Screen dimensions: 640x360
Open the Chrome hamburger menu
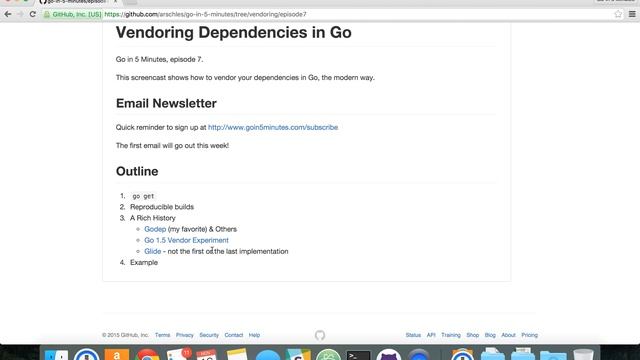pos(632,14)
